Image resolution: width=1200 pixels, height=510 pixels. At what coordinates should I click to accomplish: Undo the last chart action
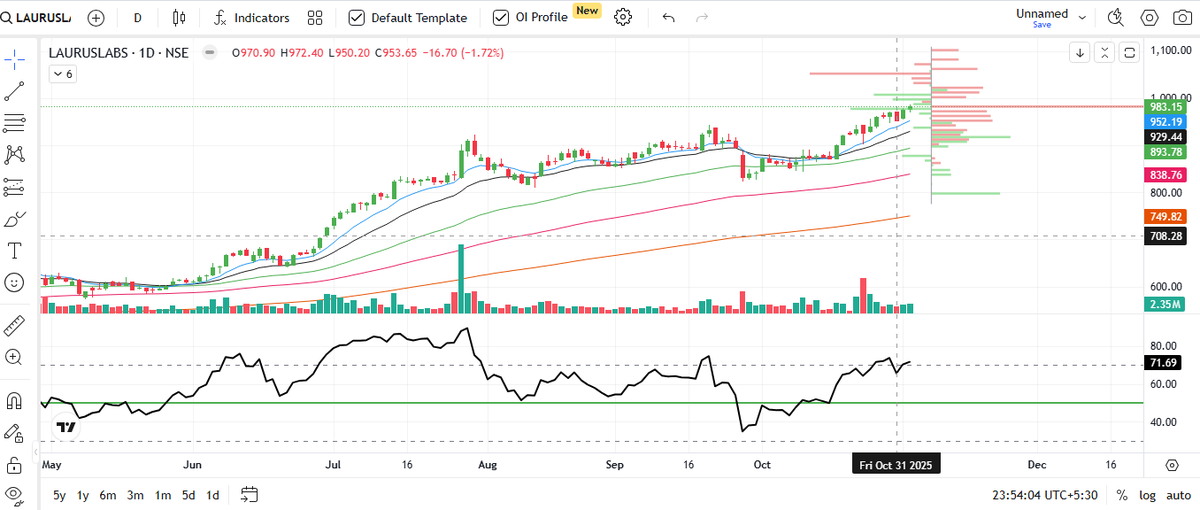(669, 18)
